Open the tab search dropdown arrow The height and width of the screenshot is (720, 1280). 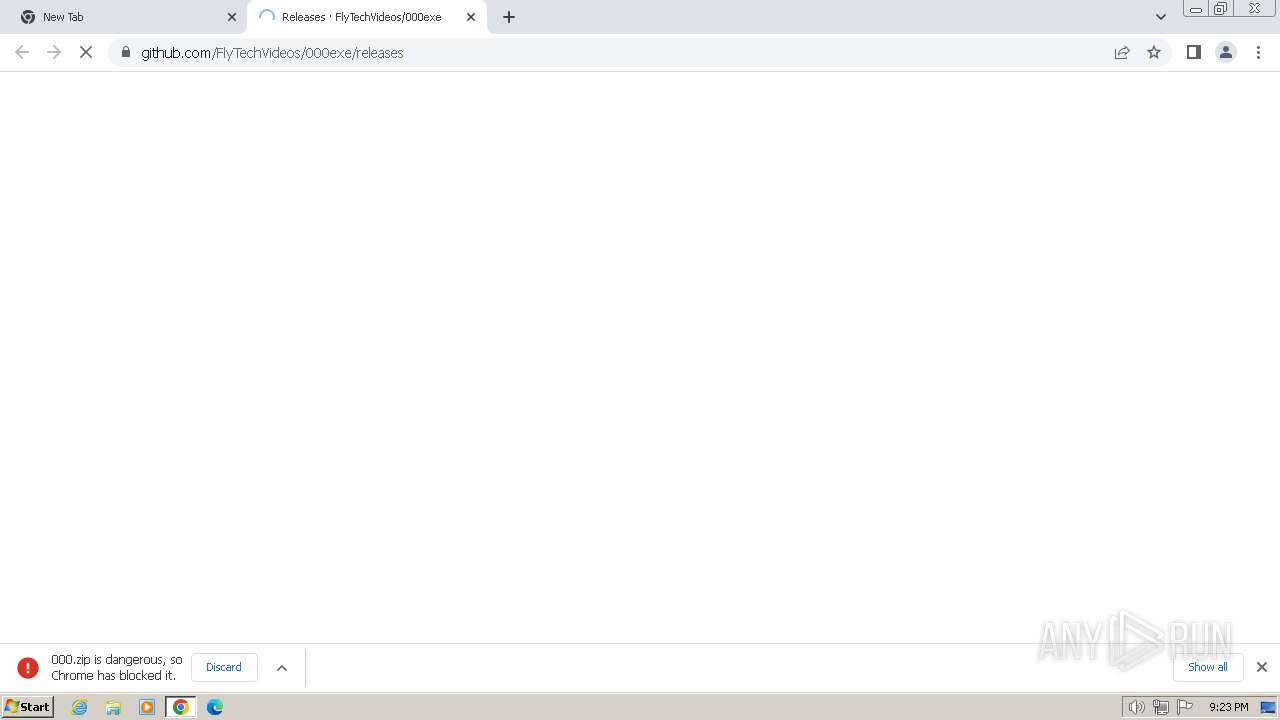[x=1161, y=17]
